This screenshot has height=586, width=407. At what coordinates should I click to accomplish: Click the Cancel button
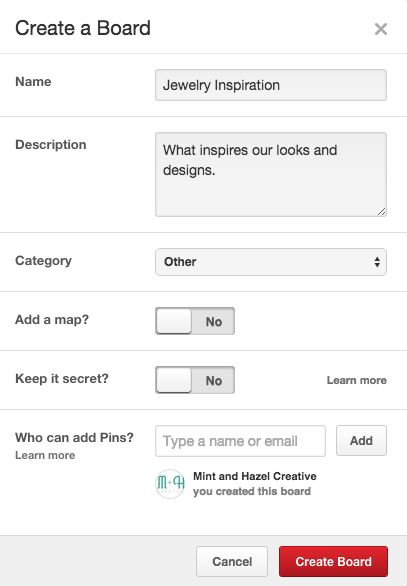[232, 561]
